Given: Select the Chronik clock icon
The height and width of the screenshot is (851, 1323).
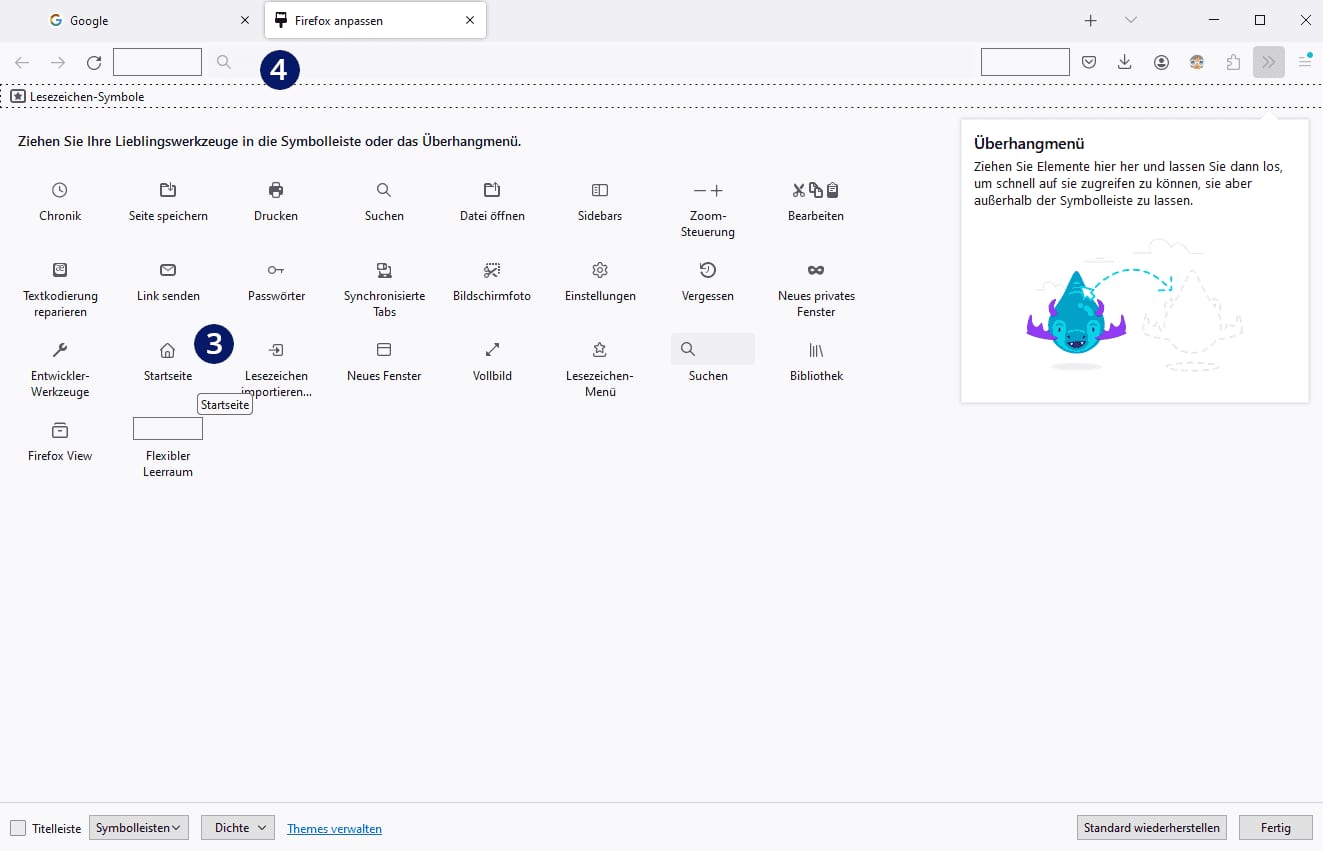Looking at the screenshot, I should point(60,190).
